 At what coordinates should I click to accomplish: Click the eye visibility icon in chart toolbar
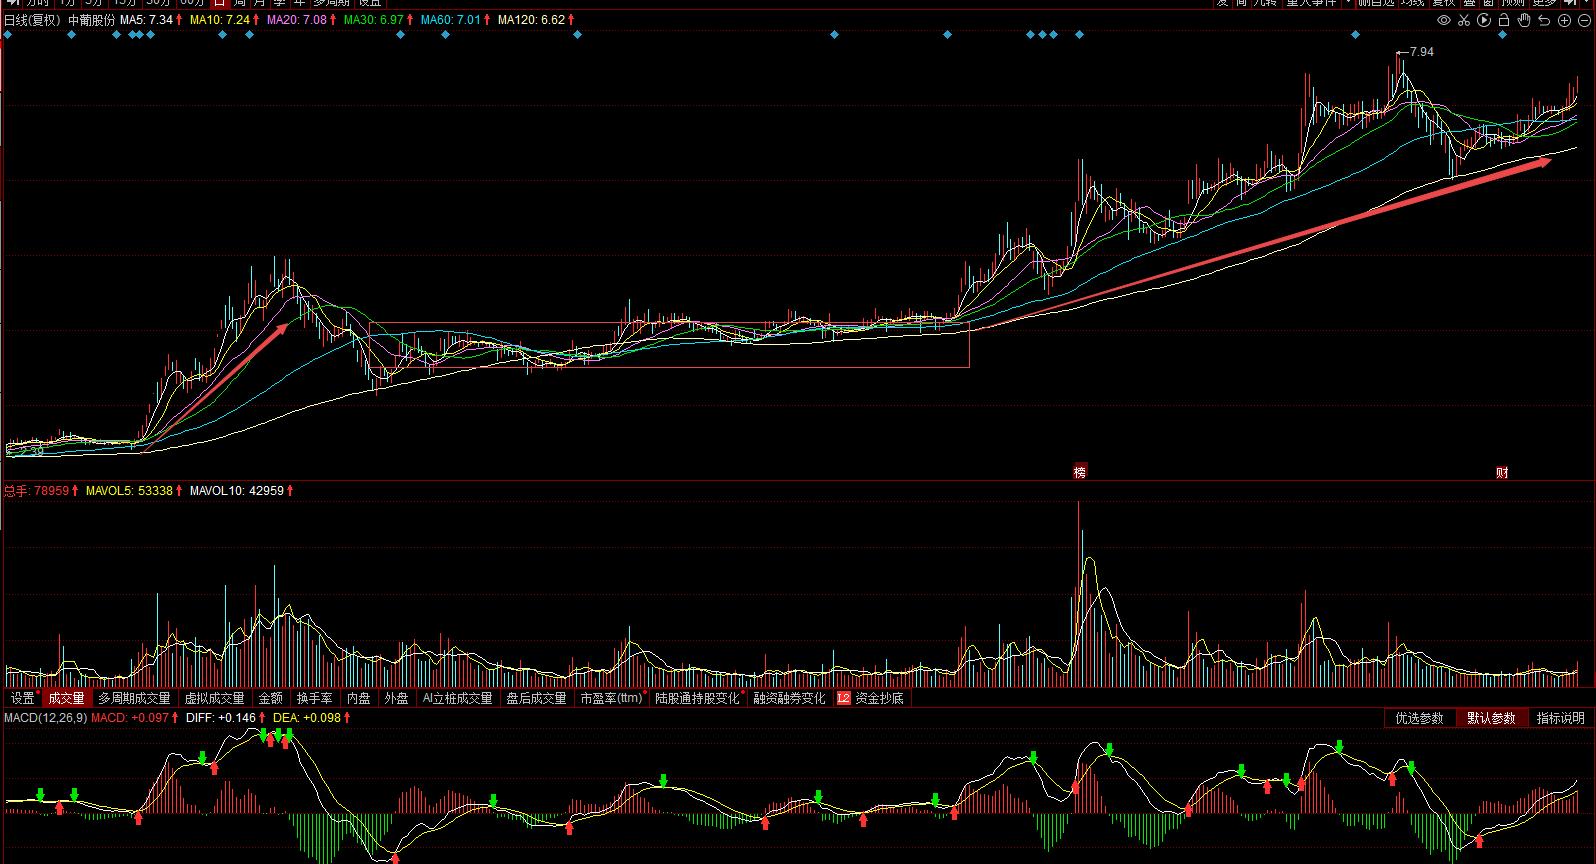(x=1444, y=20)
